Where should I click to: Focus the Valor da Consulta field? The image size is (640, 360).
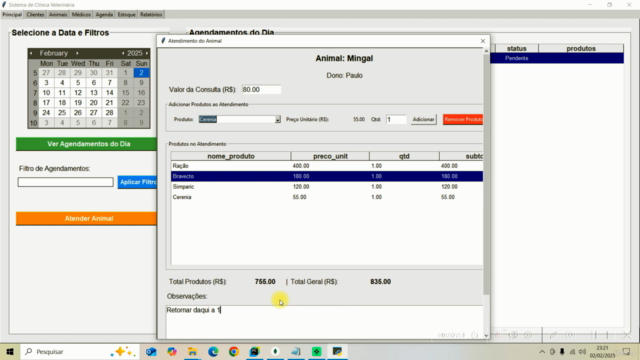[261, 89]
